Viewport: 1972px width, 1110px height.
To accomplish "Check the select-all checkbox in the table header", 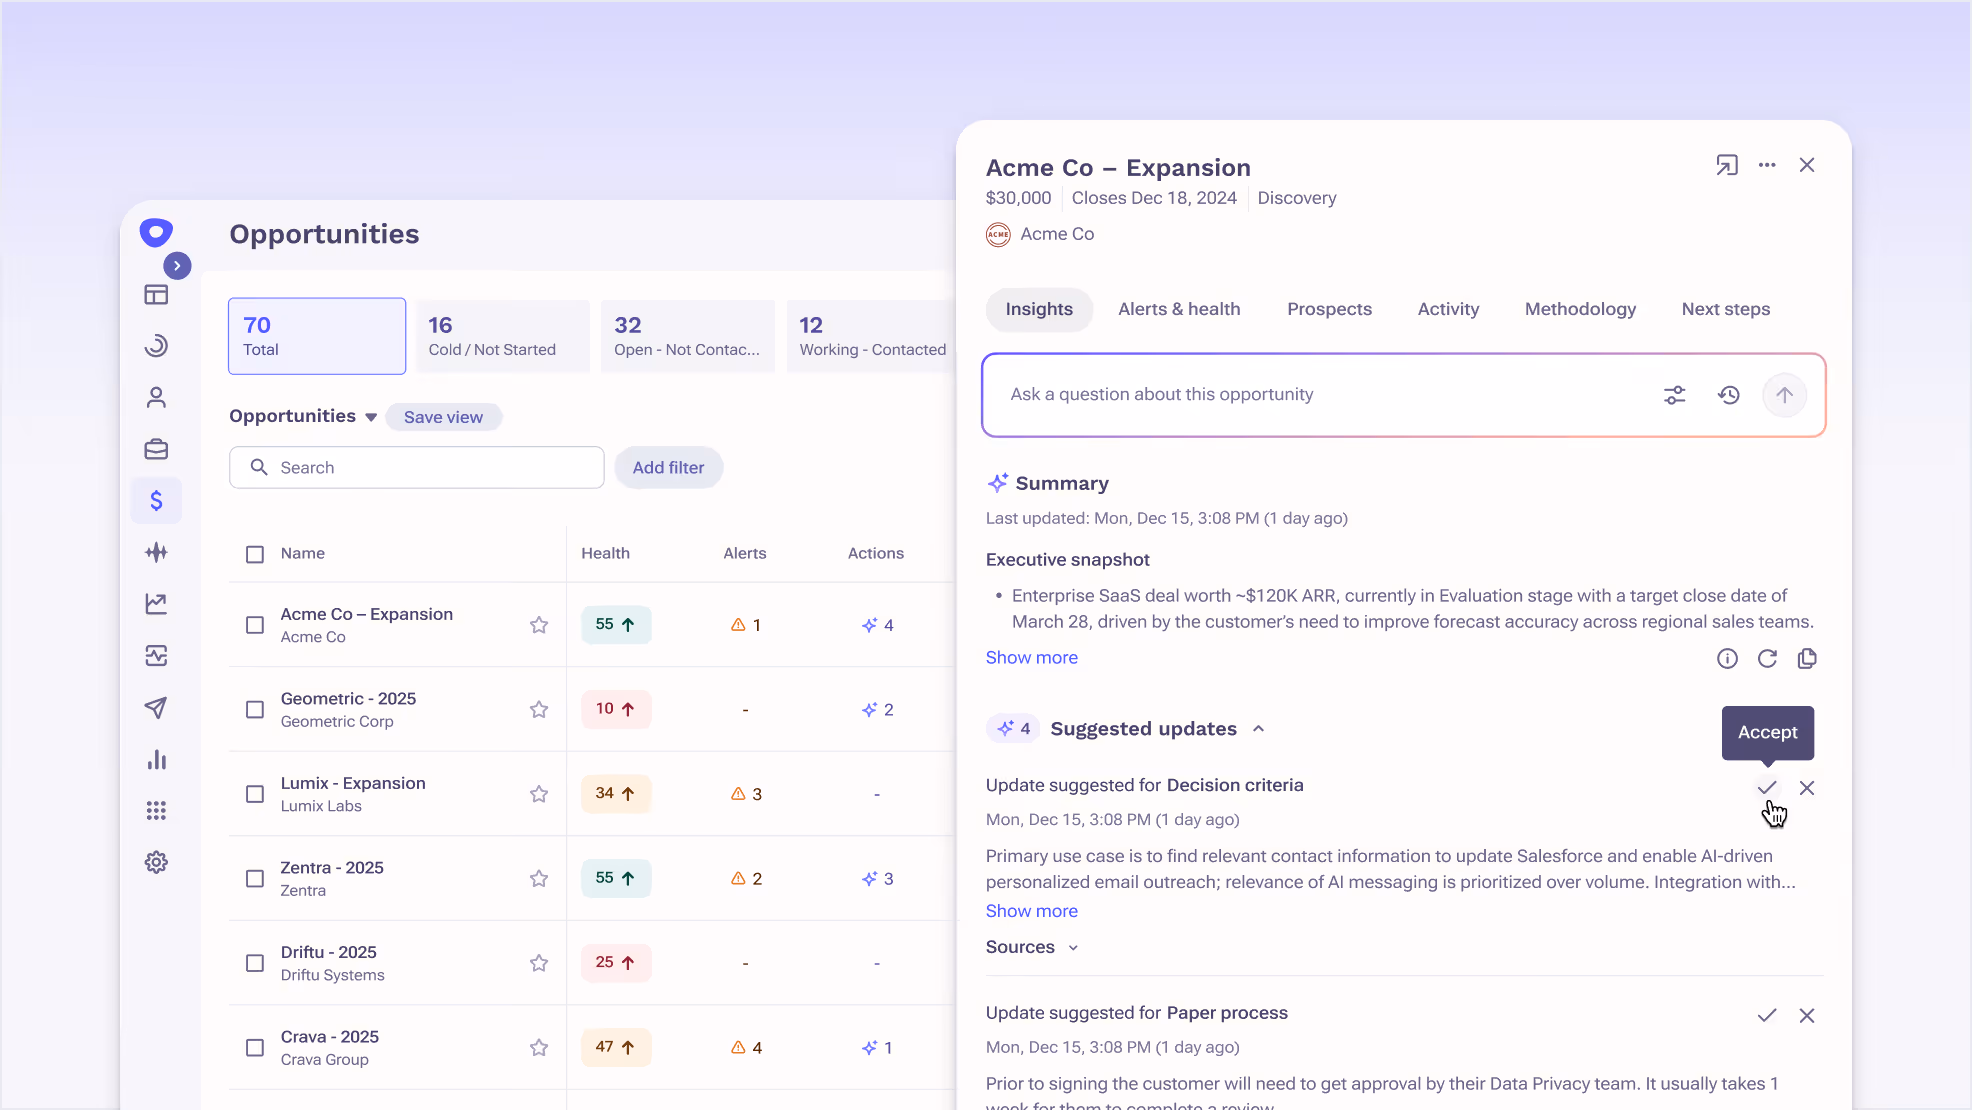I will [254, 553].
